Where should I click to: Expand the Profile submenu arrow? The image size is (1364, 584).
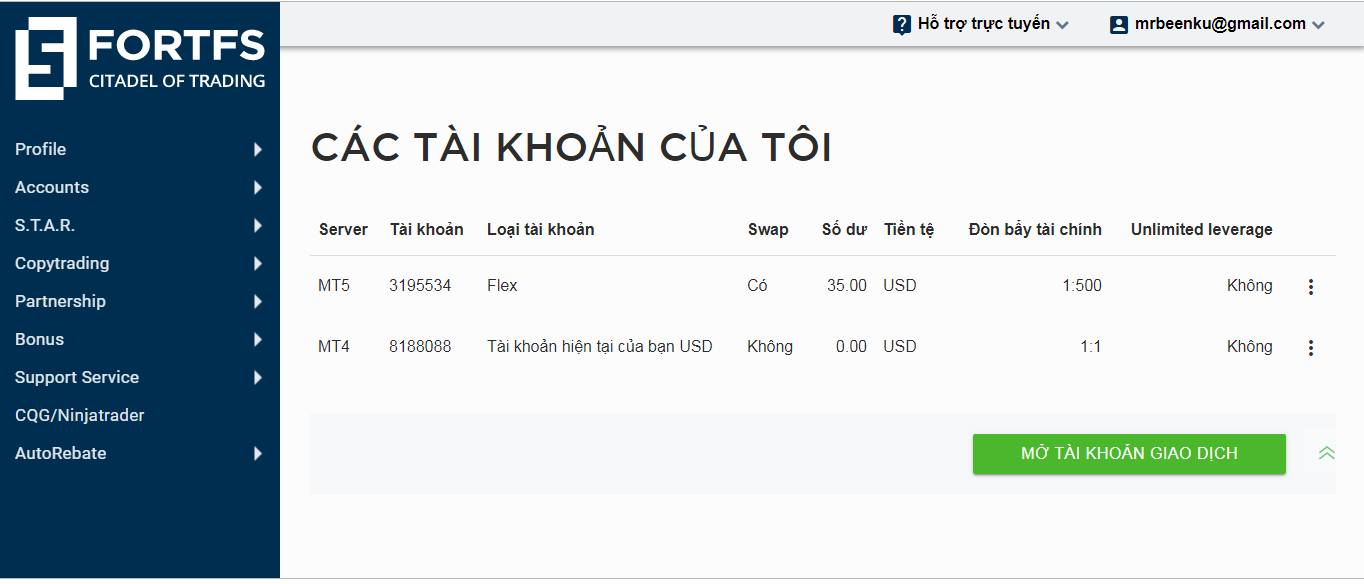click(x=258, y=150)
